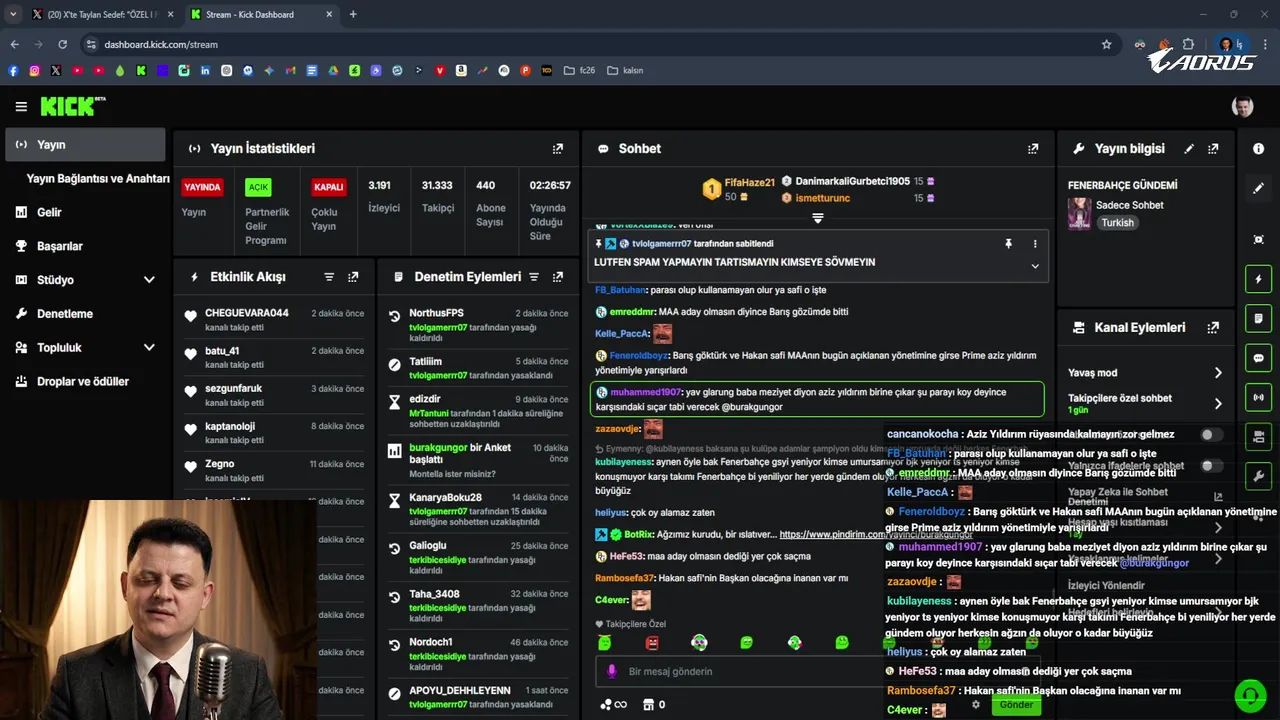Expand the chat leaderboard with the arrow below it

click(818, 218)
